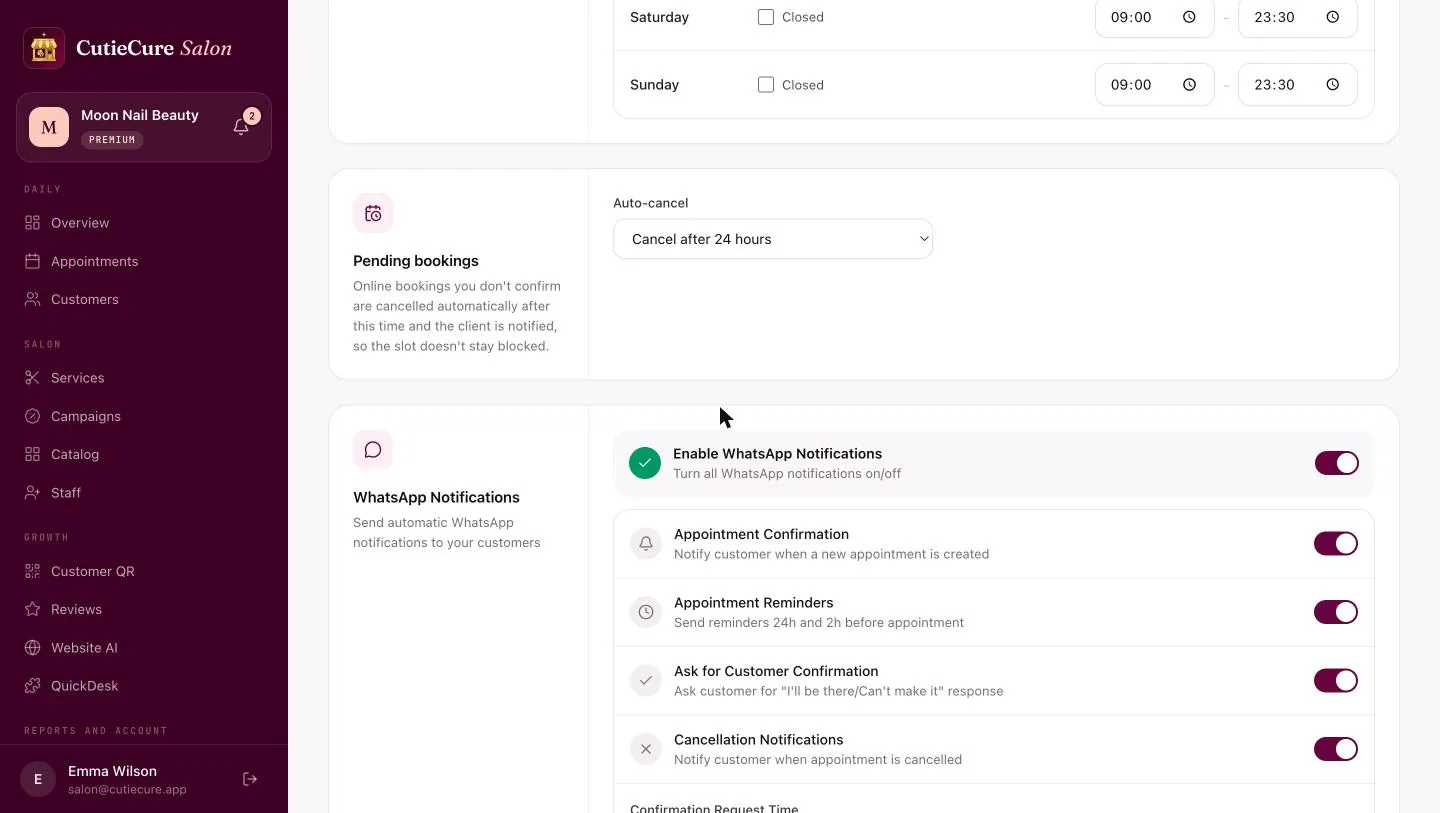
Task: Click Emma Wilson account name
Action: click(x=112, y=771)
